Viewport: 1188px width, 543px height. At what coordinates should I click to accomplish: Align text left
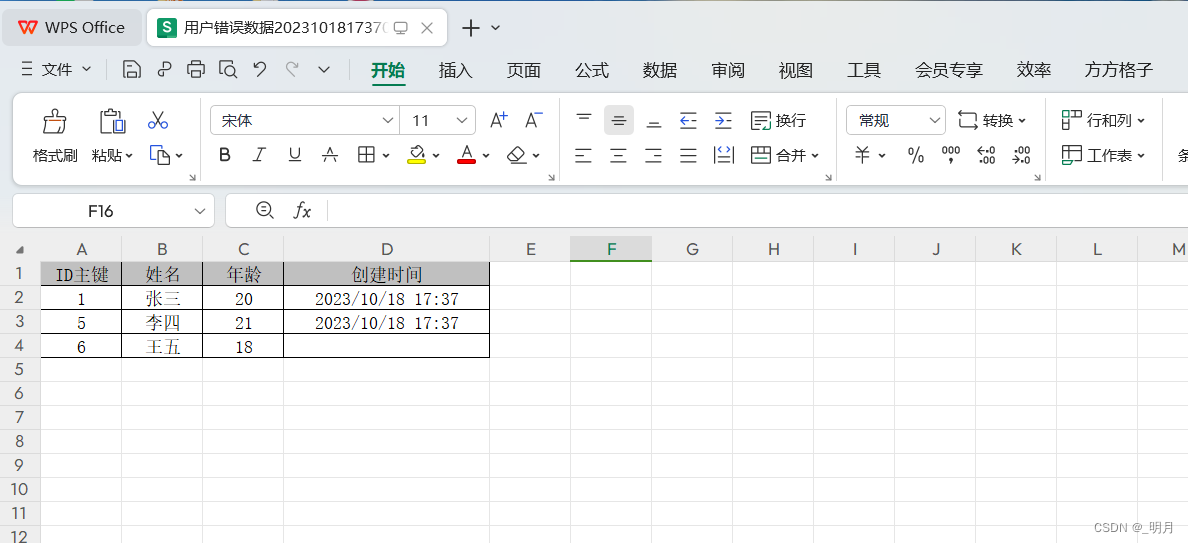point(583,155)
